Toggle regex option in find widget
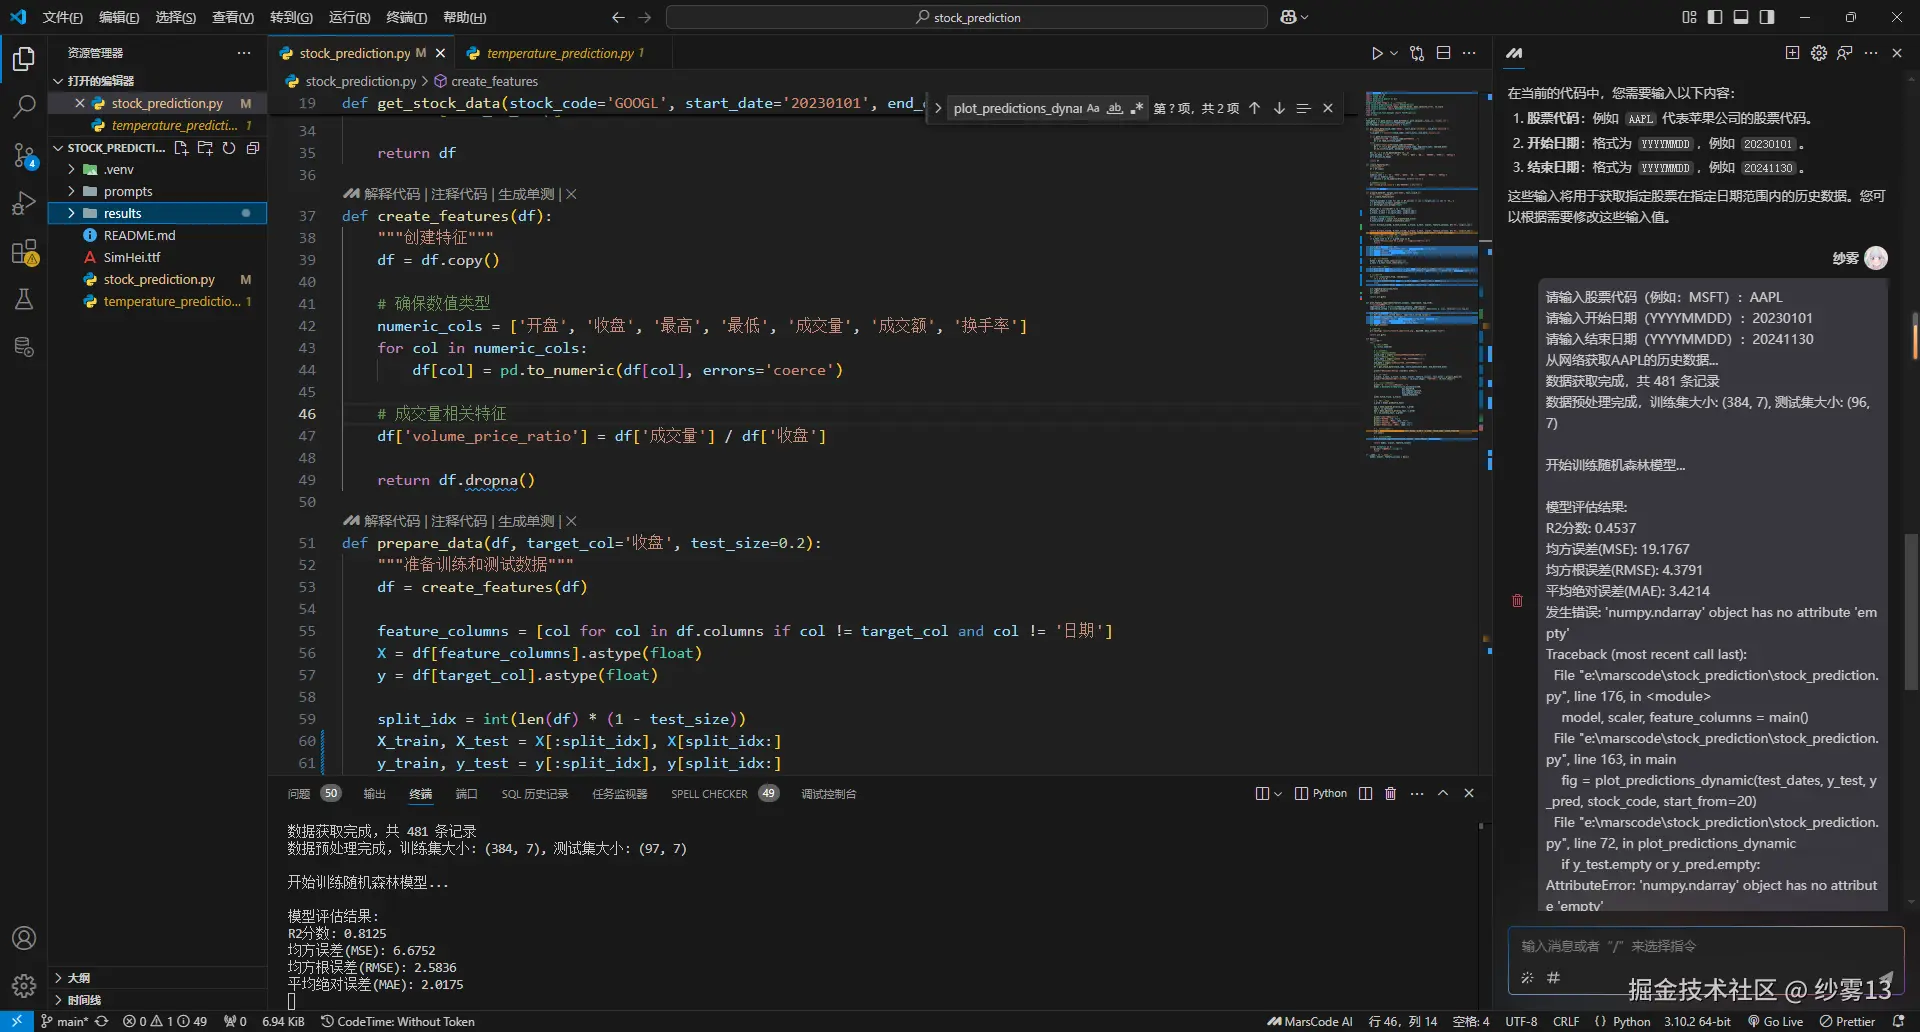This screenshot has width=1920, height=1032. (1136, 108)
